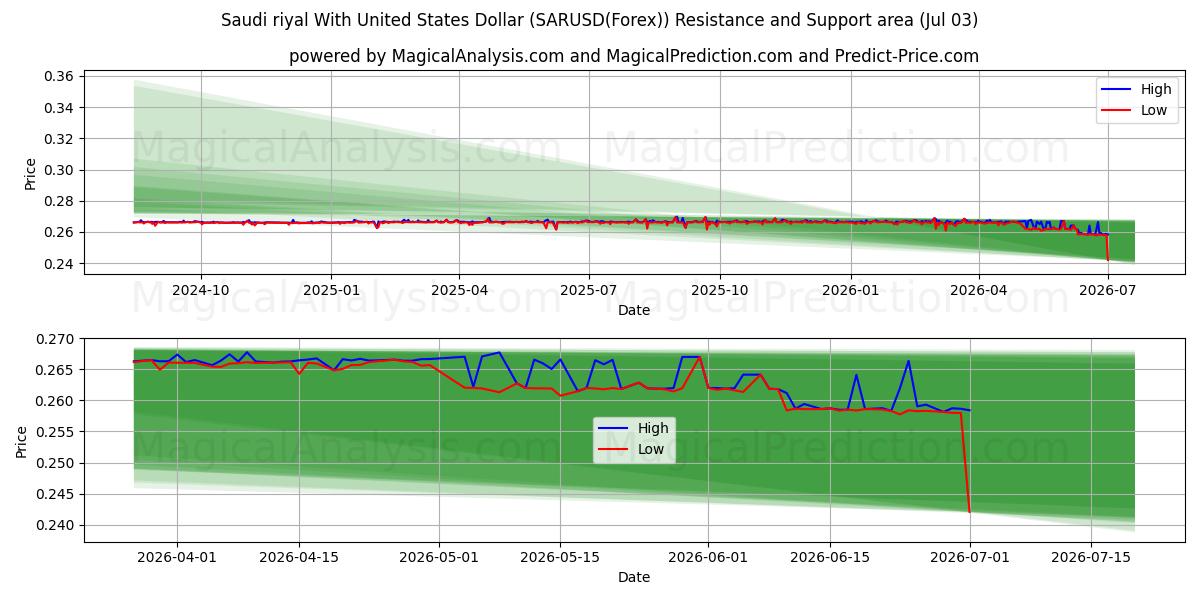Click the 2025-01 date tick label
Viewport: 1200px width, 600px height.
pos(331,290)
